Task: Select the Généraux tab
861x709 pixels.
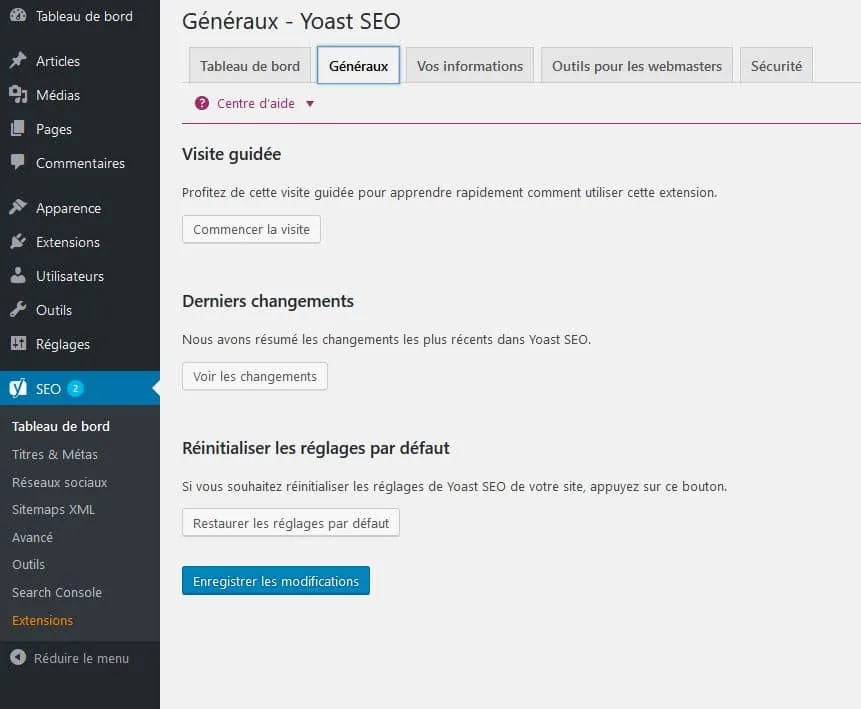Action: coord(359,65)
